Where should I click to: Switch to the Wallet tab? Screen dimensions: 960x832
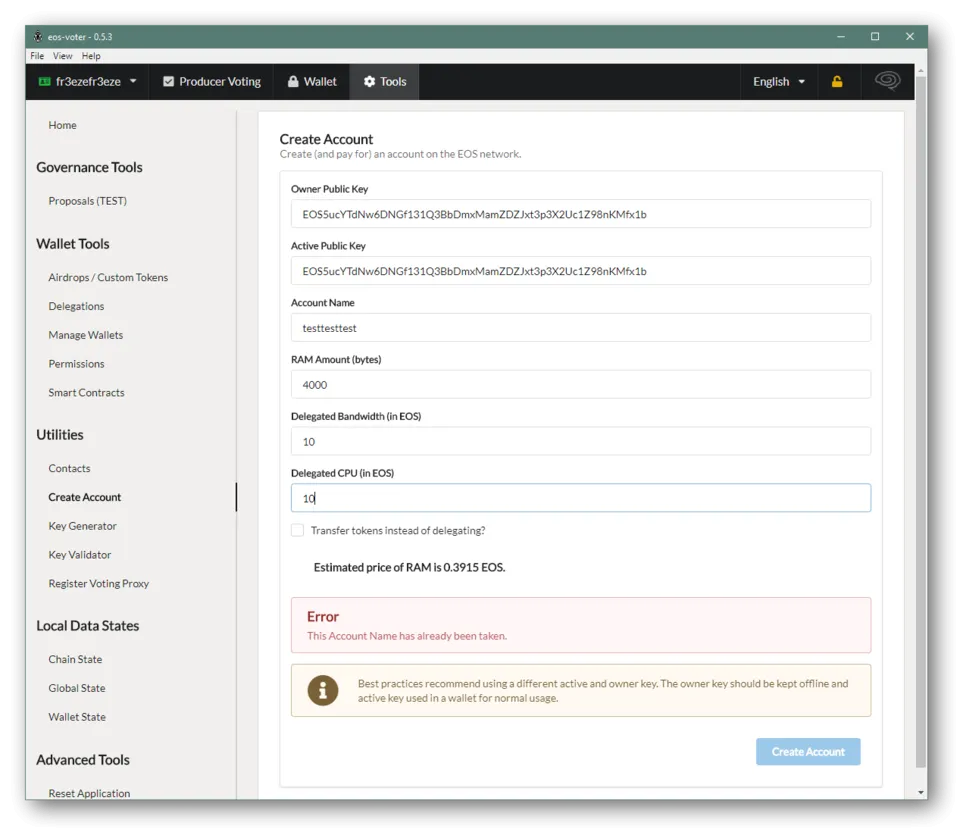tap(312, 81)
